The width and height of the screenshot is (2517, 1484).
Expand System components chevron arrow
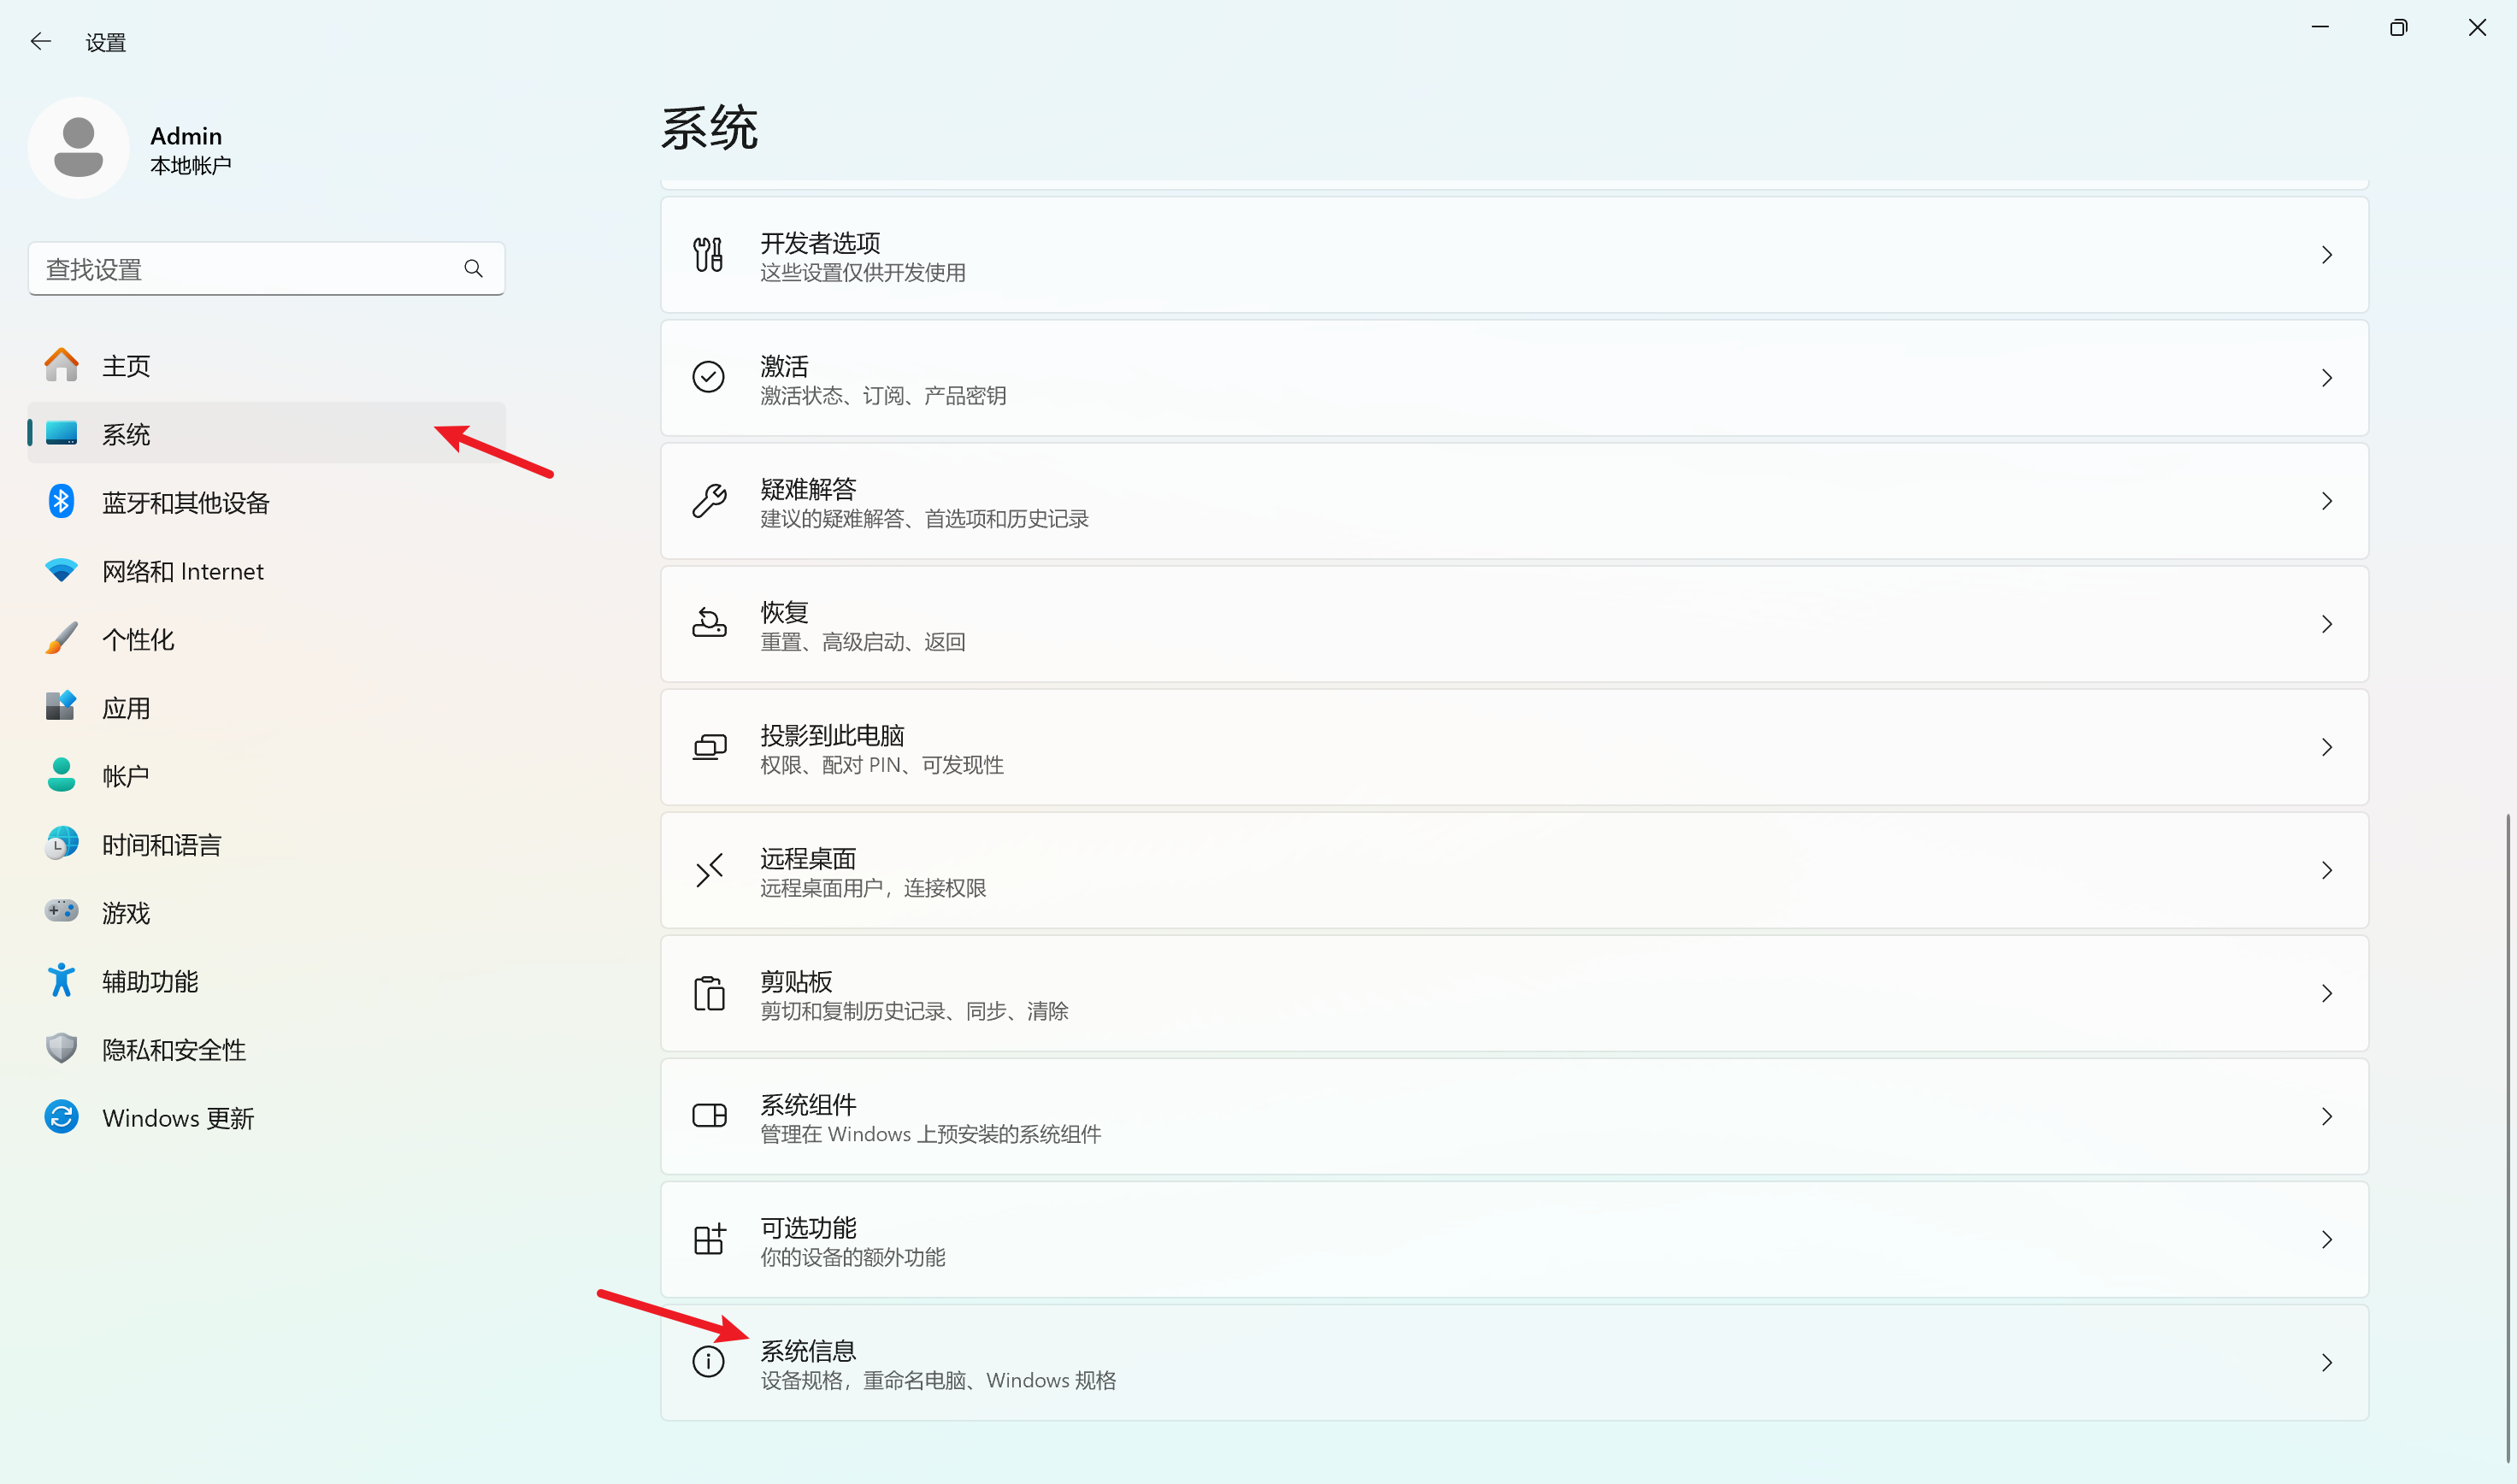click(x=2326, y=1116)
